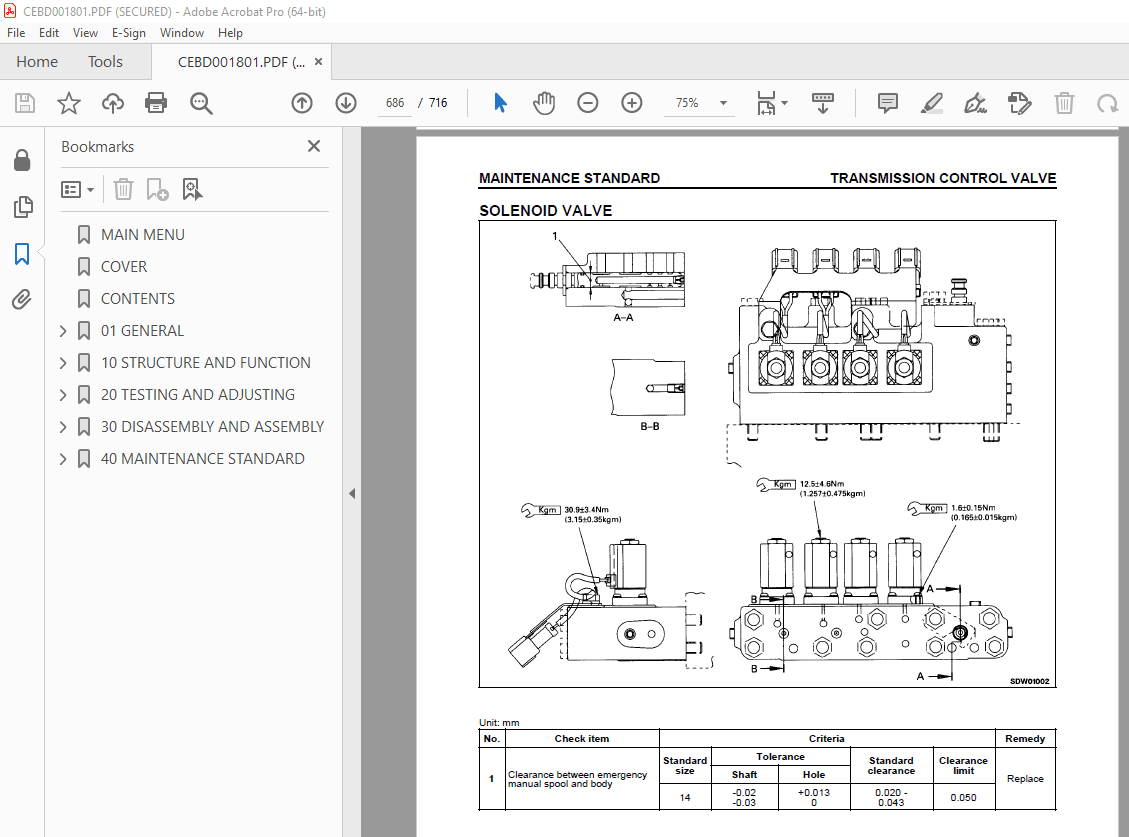The height and width of the screenshot is (837, 1129).
Task: Click the 'SOLENOID VALVE' heading text
Action: 545,211
